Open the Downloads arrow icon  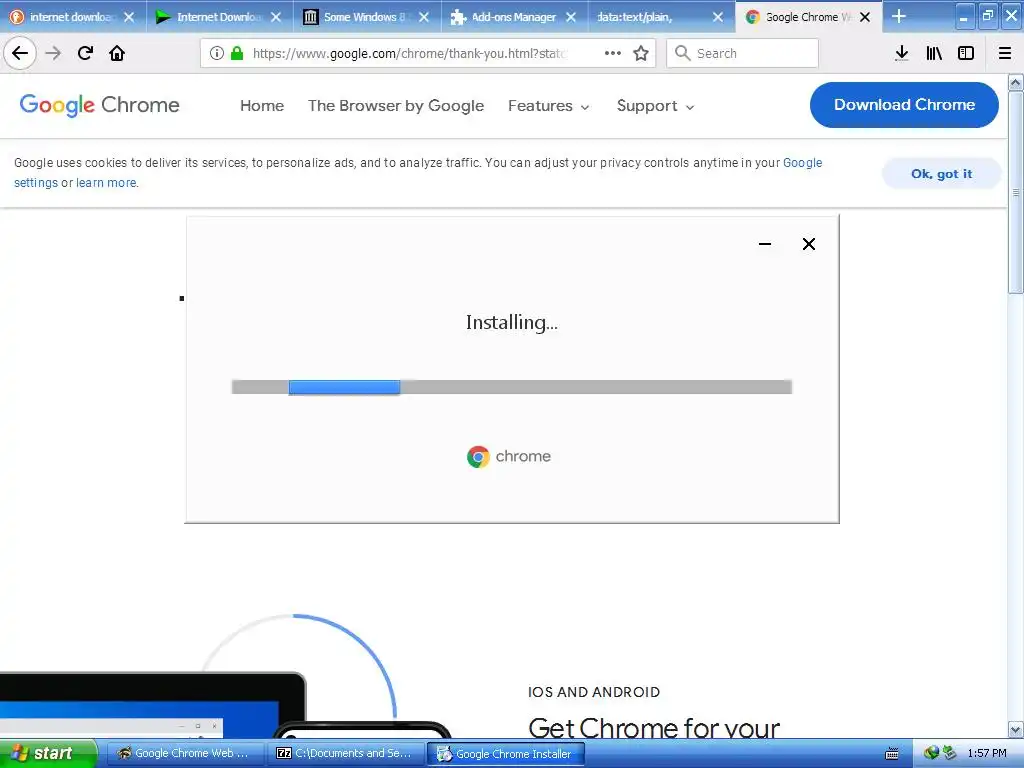tap(902, 53)
